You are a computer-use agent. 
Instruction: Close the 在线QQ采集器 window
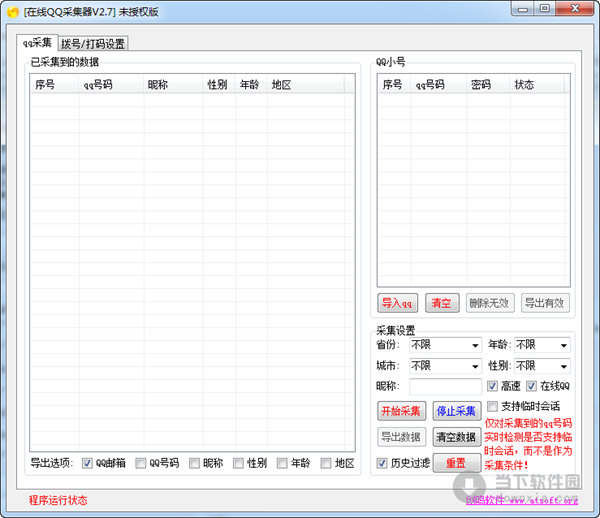575,9
